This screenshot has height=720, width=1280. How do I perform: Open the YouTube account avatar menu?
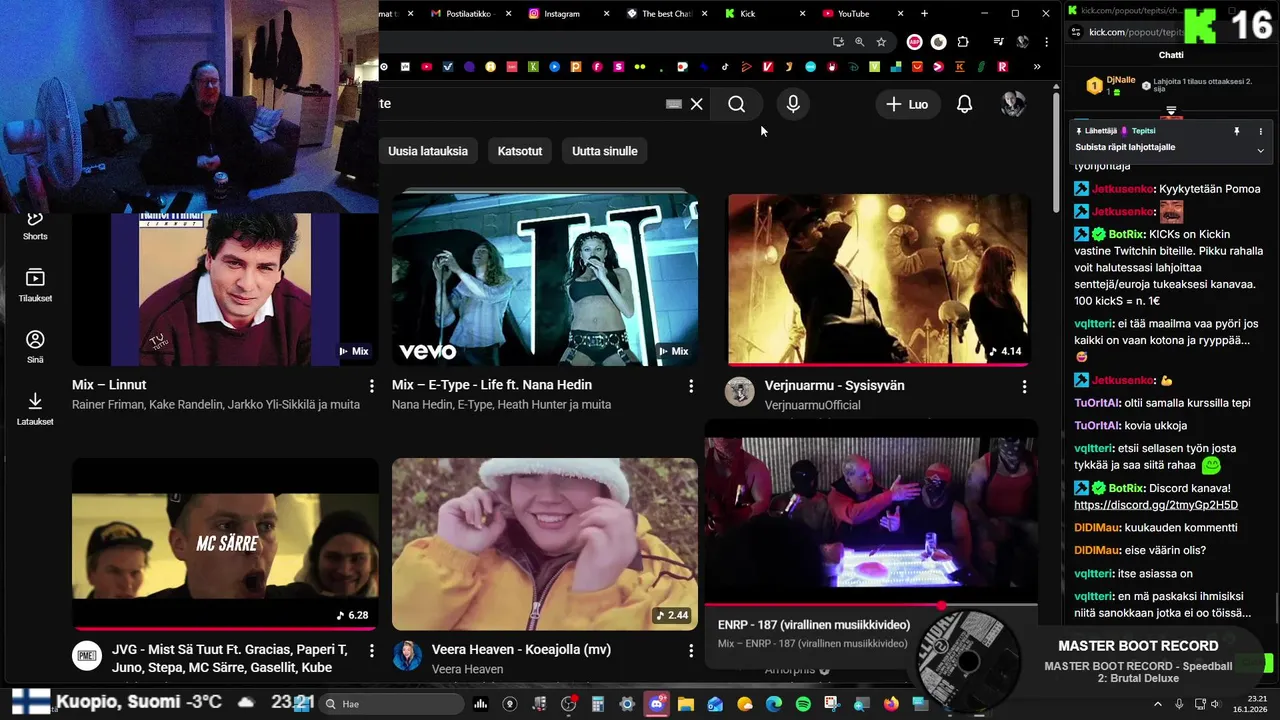coord(1014,104)
